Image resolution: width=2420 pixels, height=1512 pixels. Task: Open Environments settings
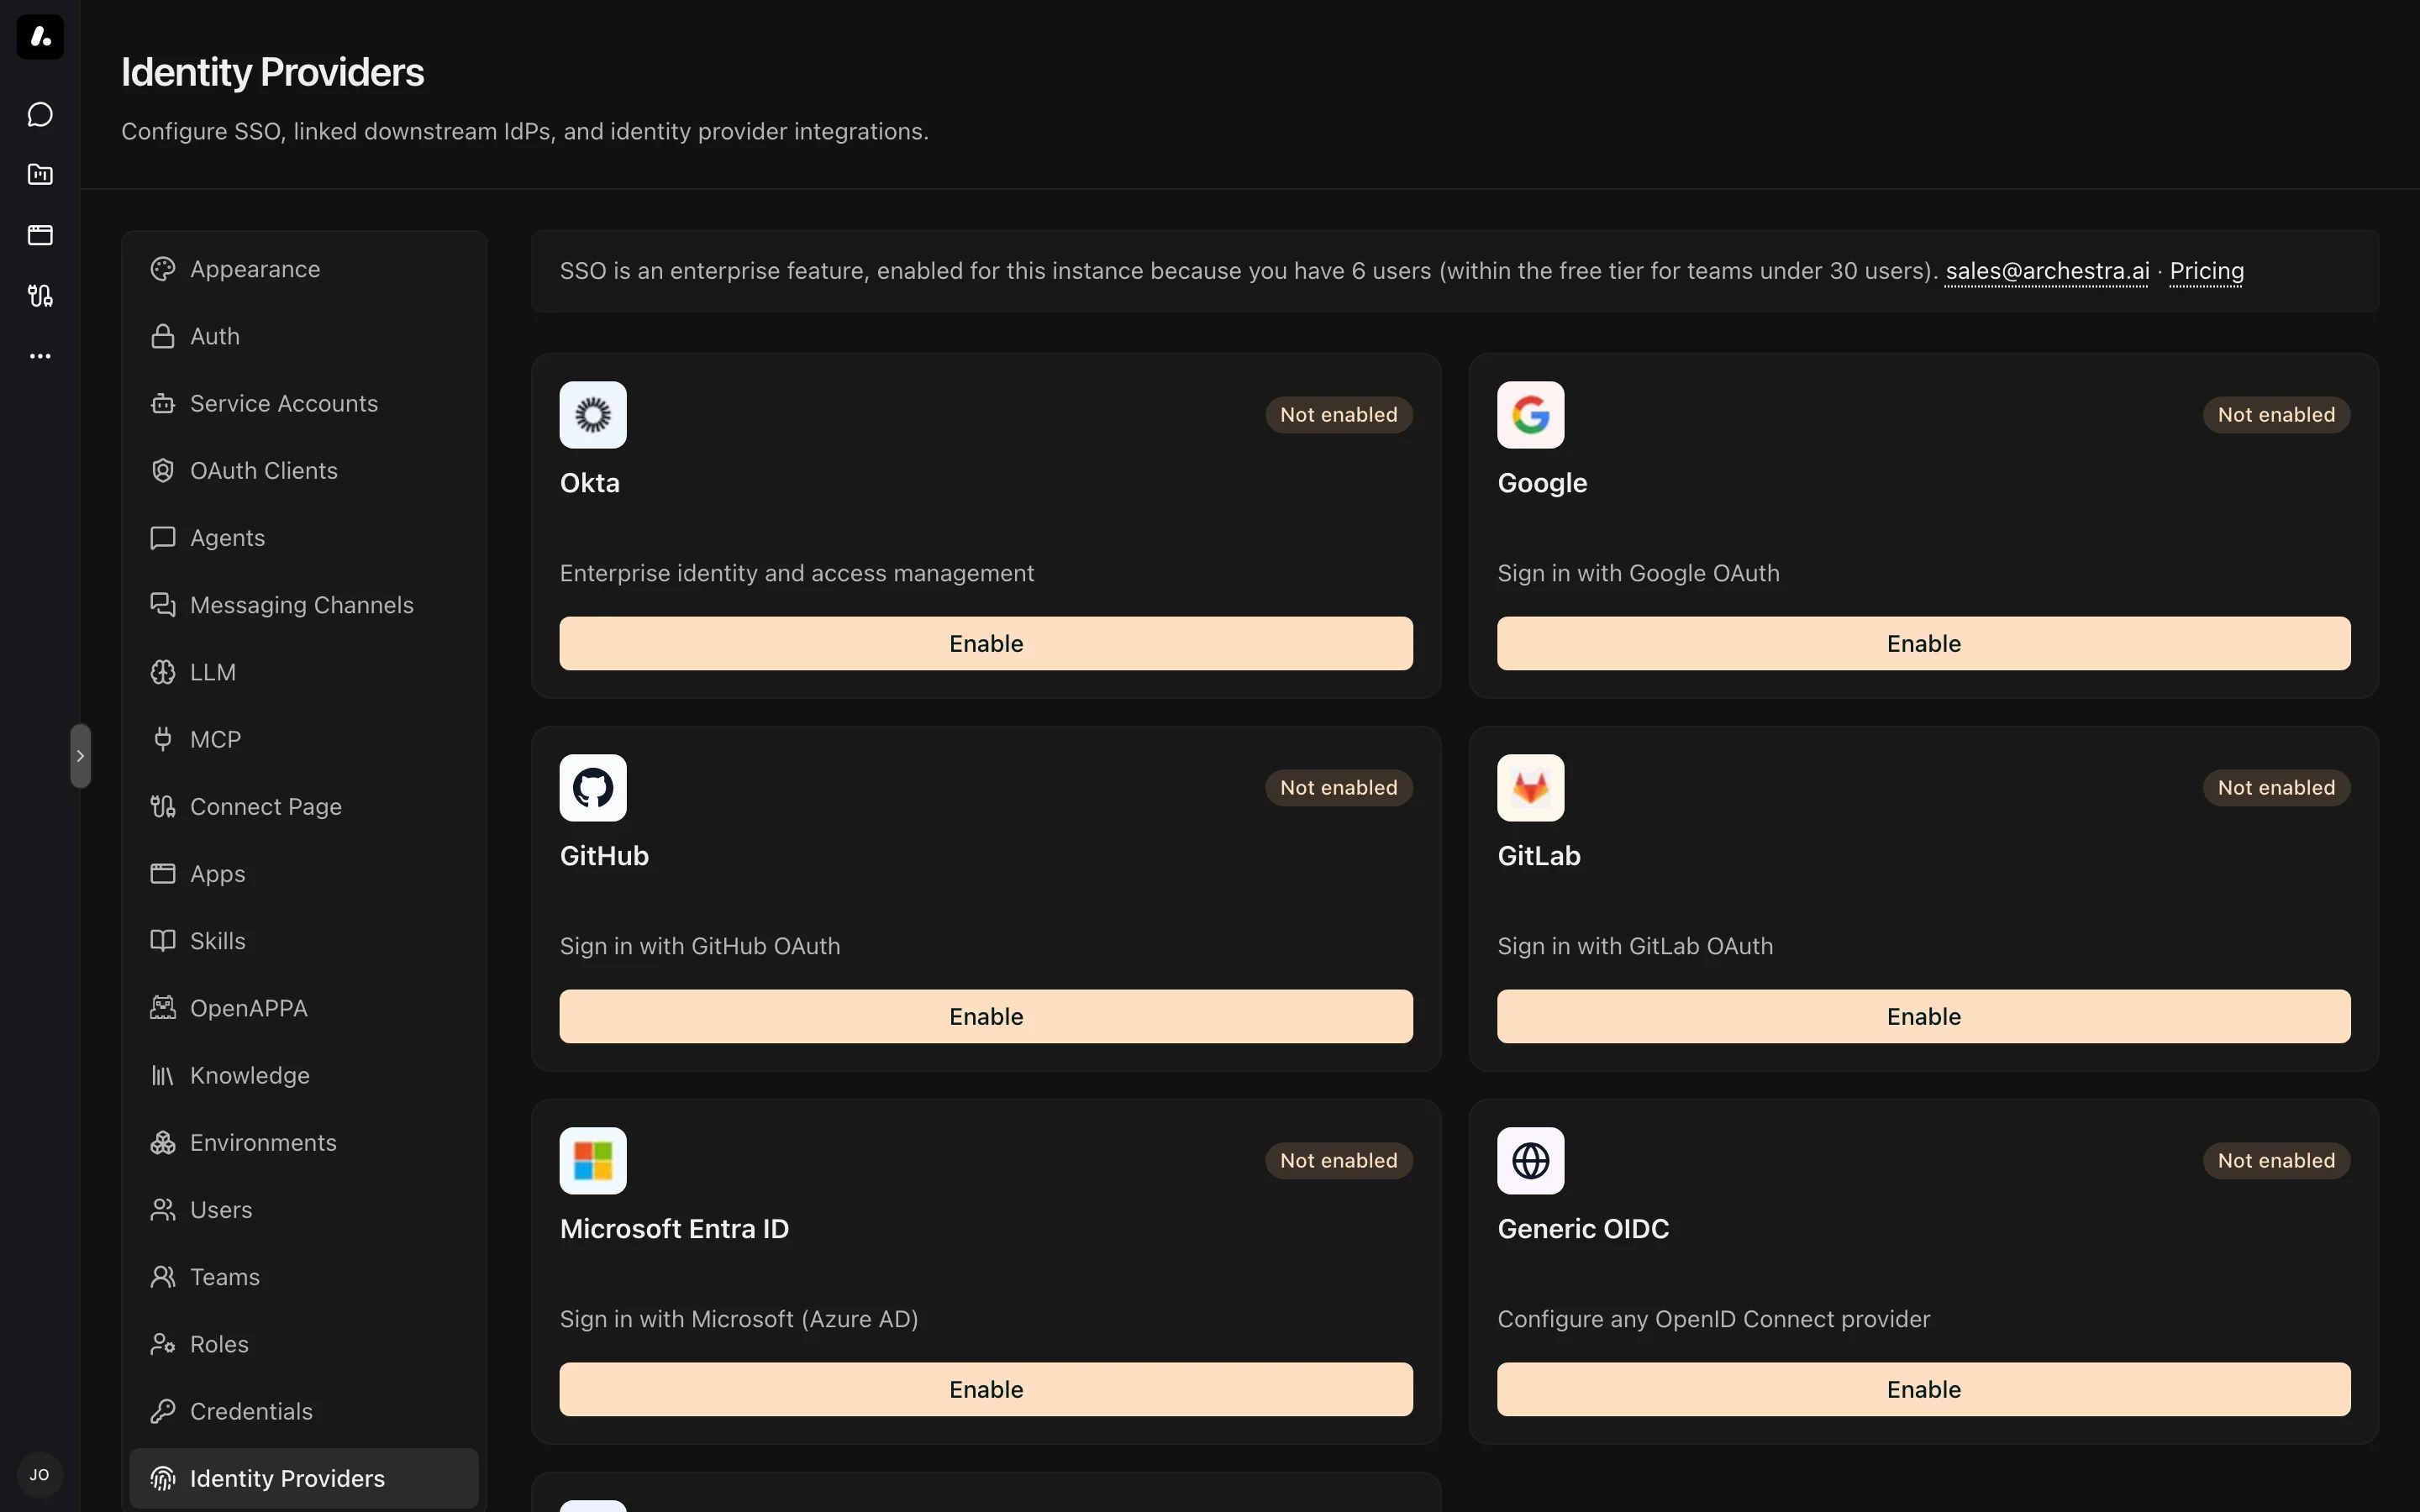(304, 1142)
